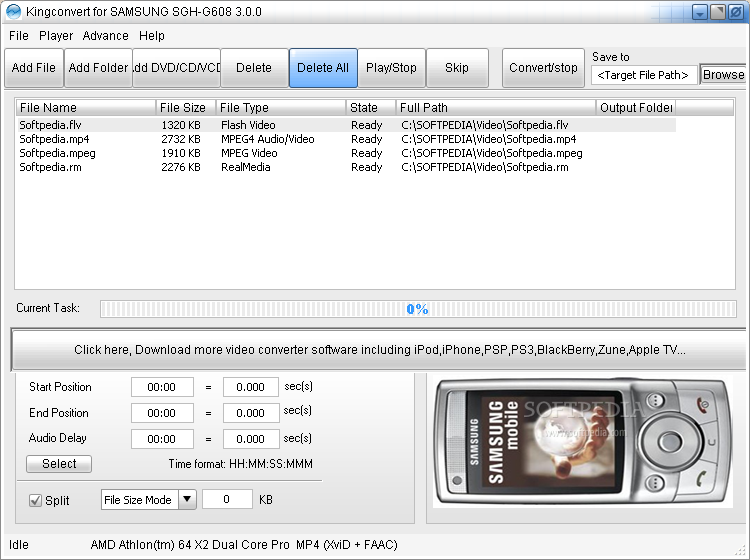Image resolution: width=750 pixels, height=560 pixels.
Task: Click the Browse button
Action: tap(724, 75)
